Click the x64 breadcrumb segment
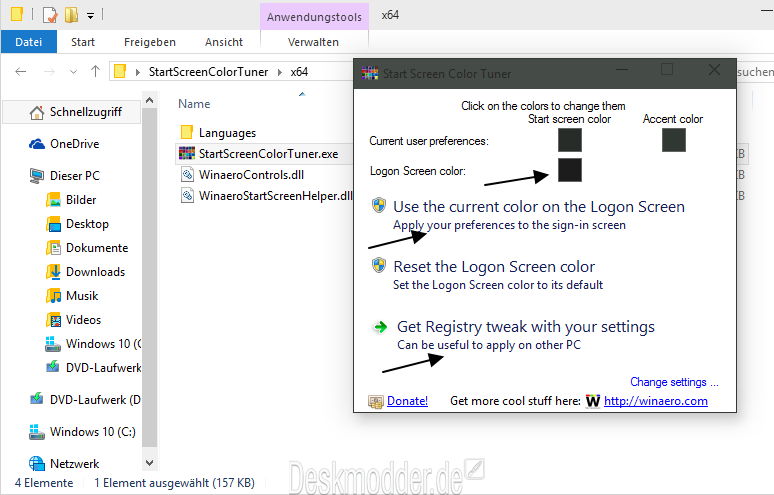Screen dimensions: 774x495 (299, 72)
